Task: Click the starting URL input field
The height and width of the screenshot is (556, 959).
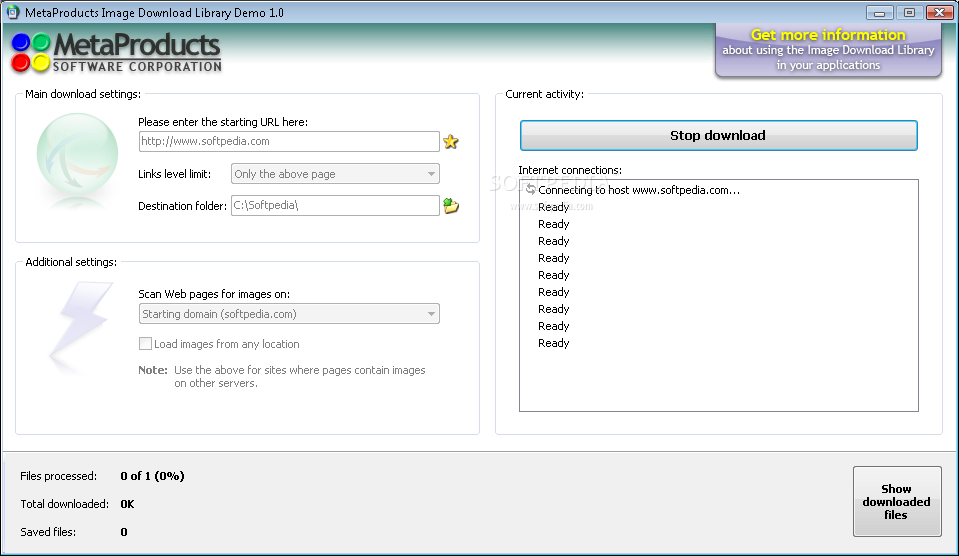Action: click(289, 141)
